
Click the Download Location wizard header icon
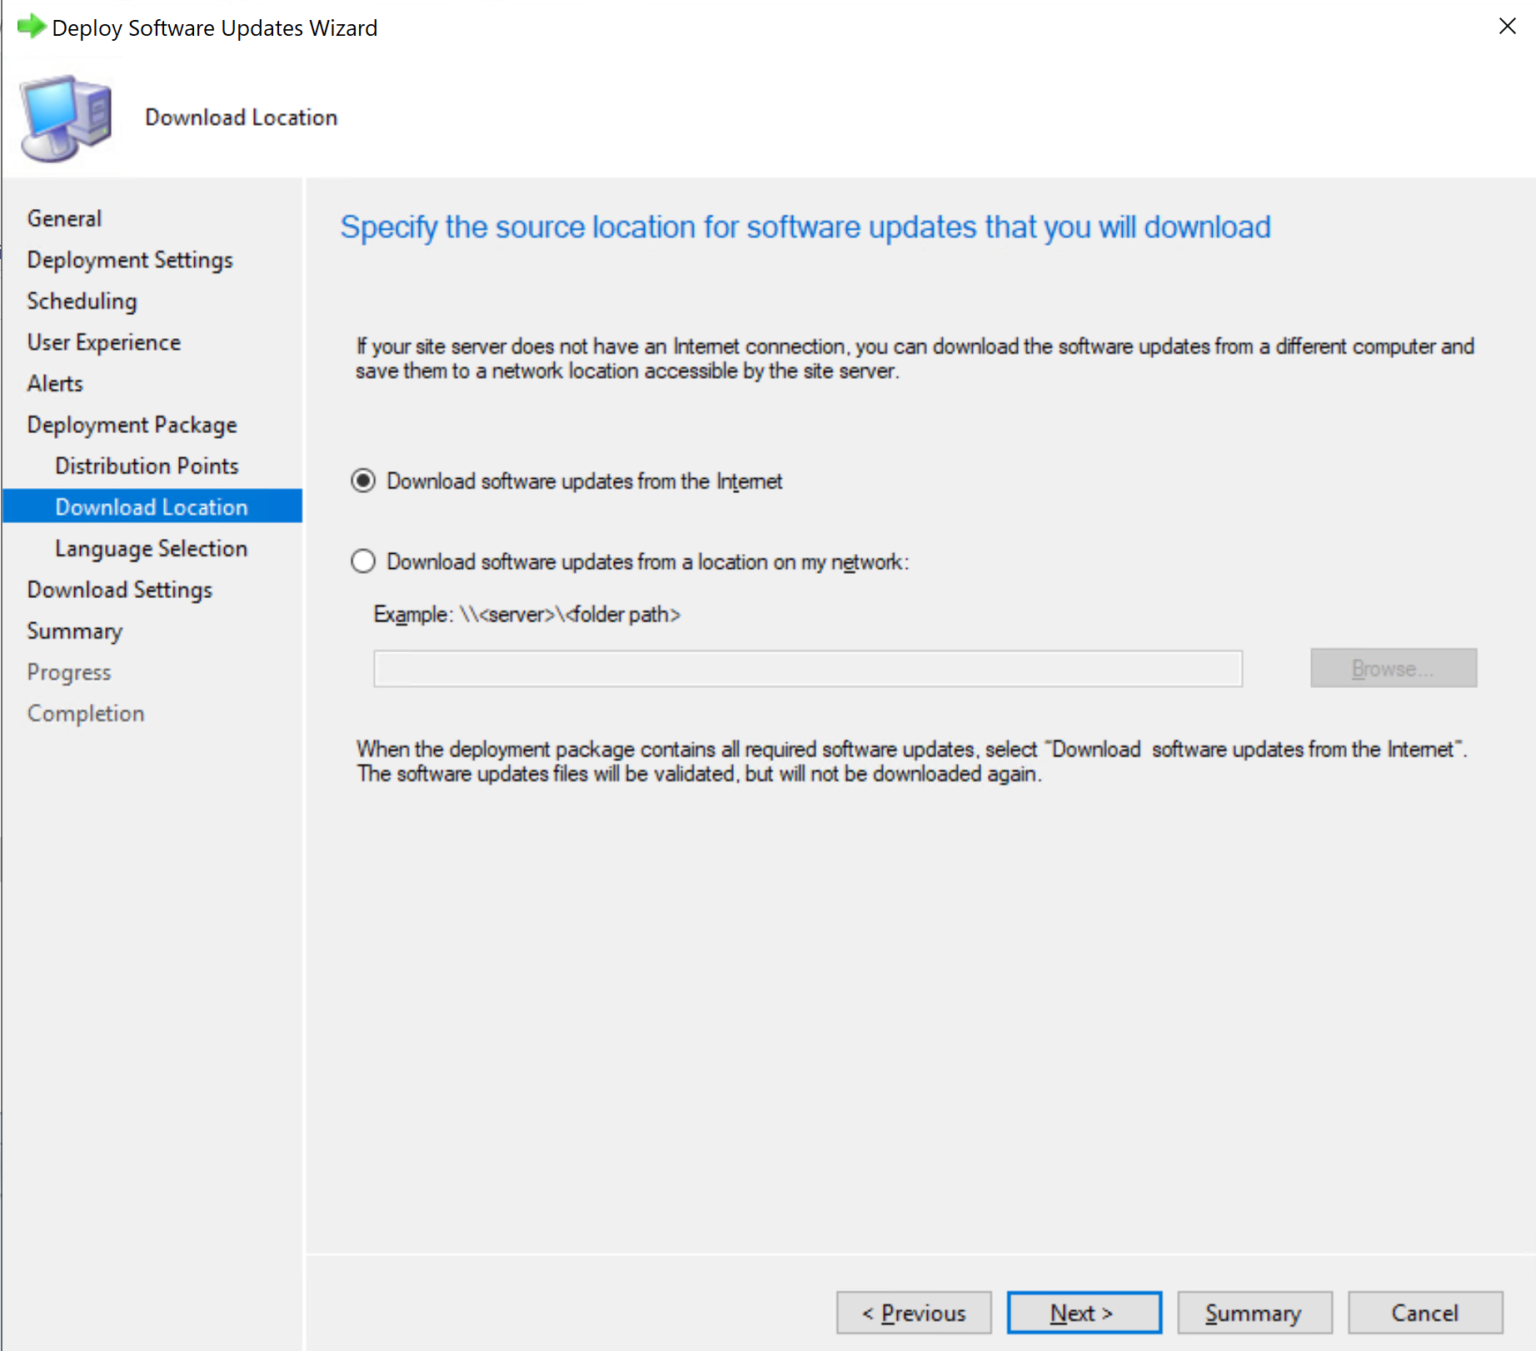tap(64, 117)
